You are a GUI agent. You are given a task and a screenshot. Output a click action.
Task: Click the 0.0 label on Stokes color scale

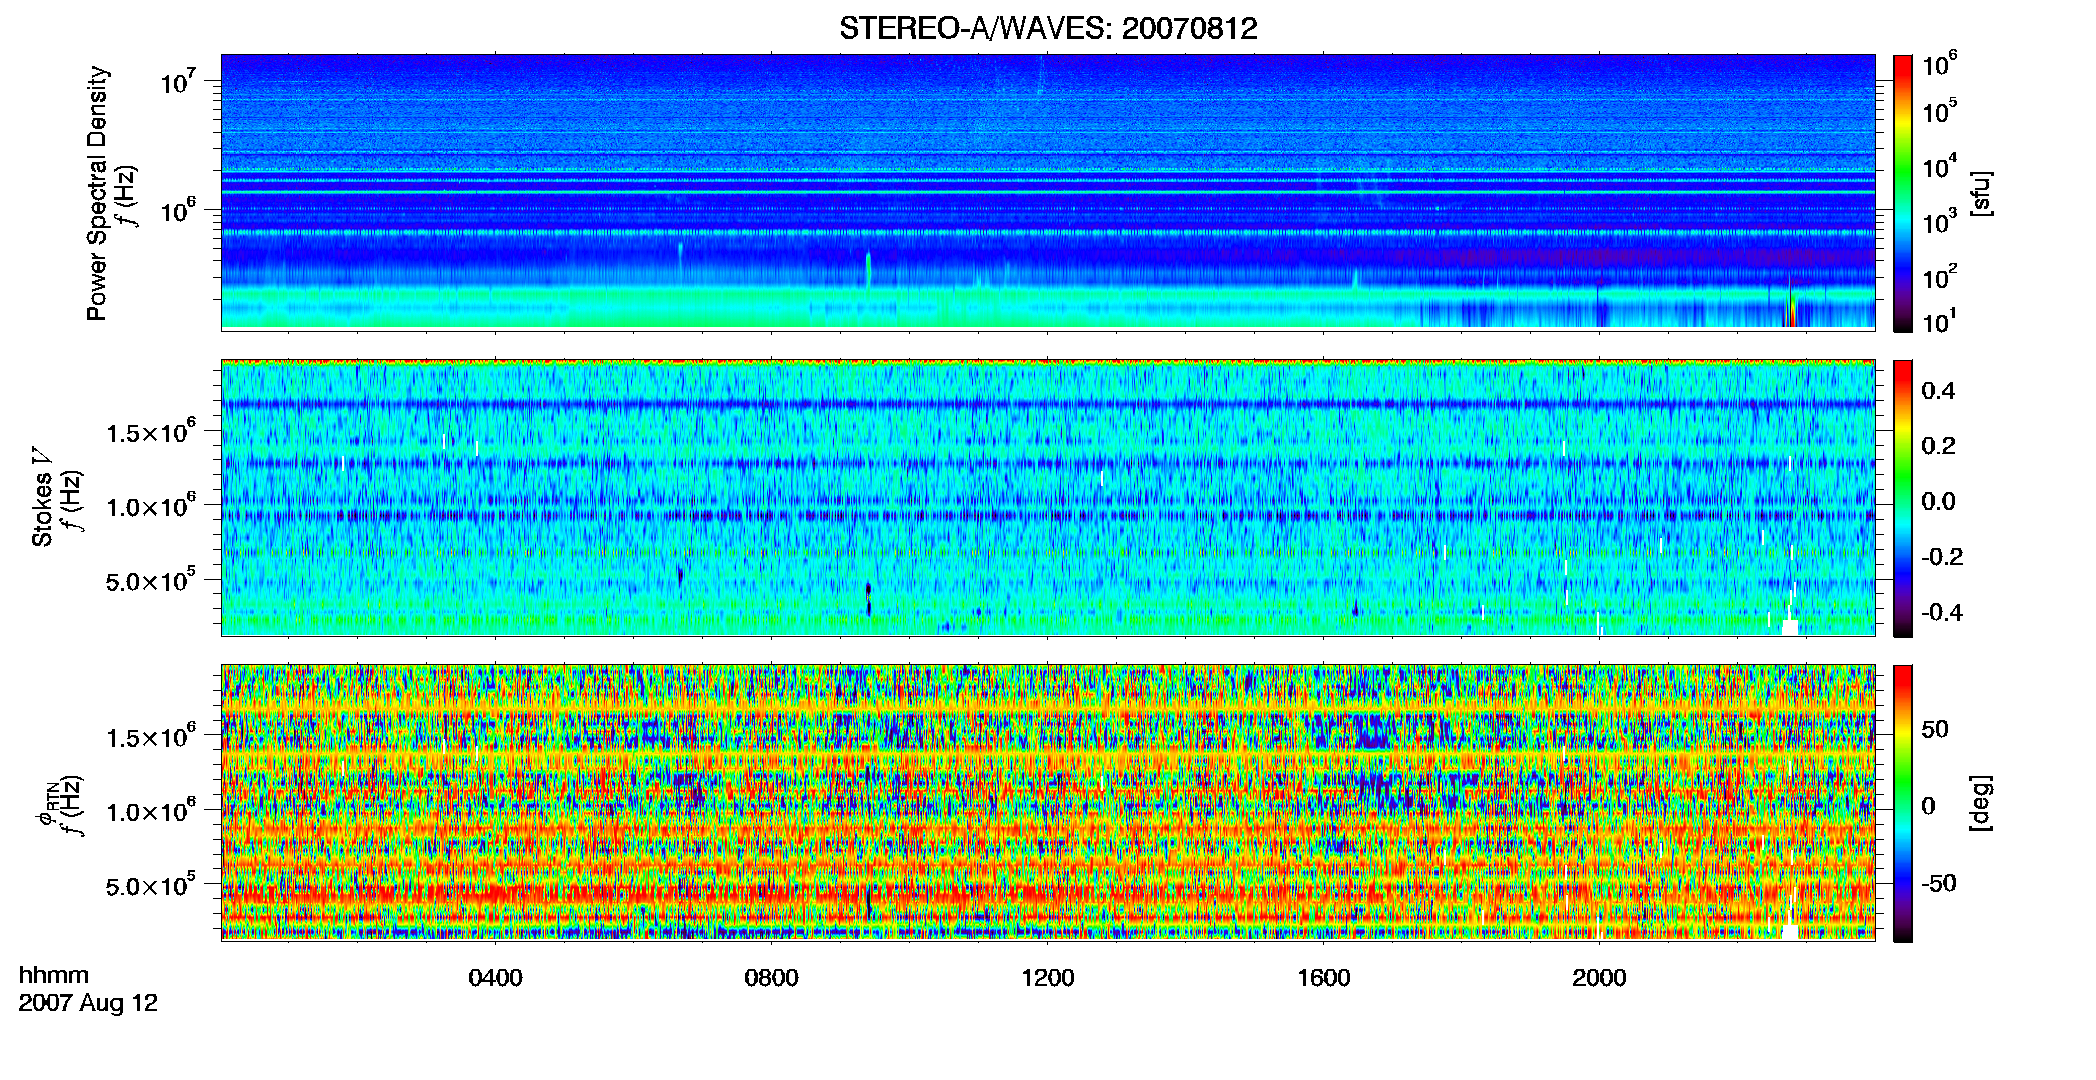(x=1938, y=501)
